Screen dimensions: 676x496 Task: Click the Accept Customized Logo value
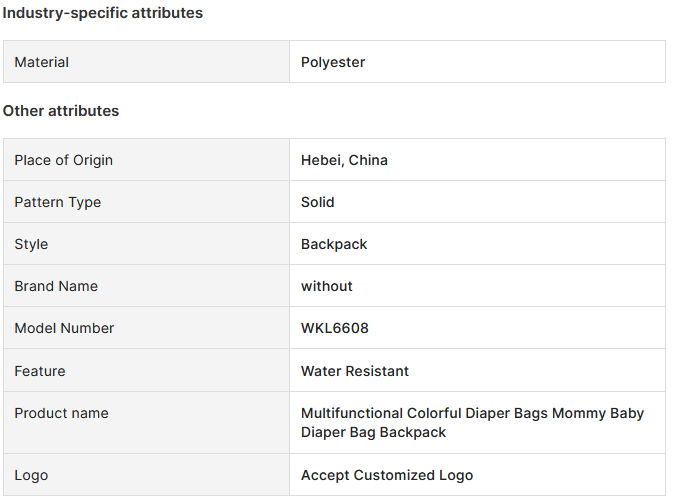click(387, 475)
